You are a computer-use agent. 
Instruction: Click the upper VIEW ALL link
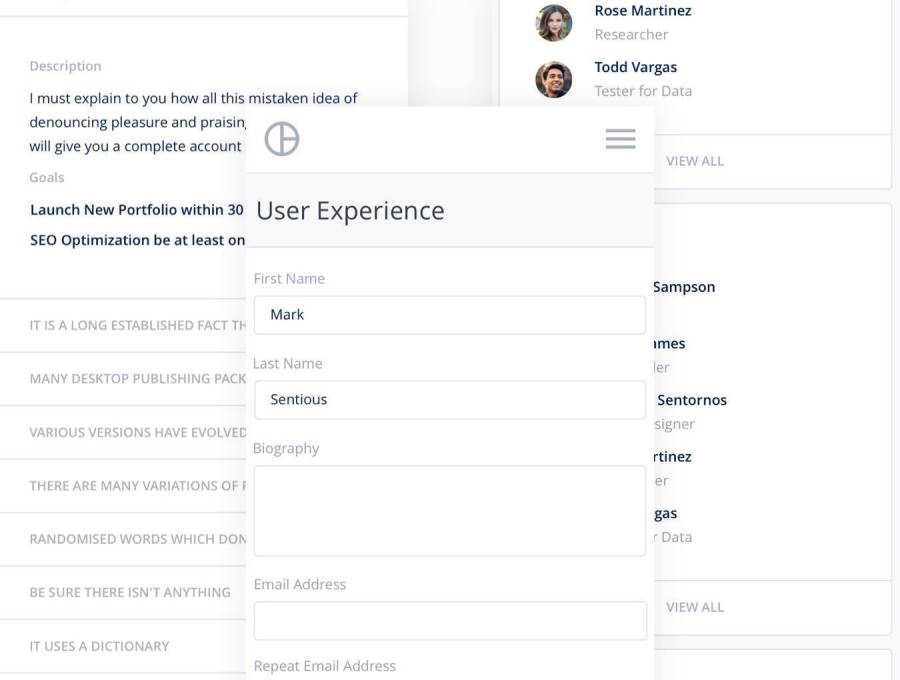695,161
